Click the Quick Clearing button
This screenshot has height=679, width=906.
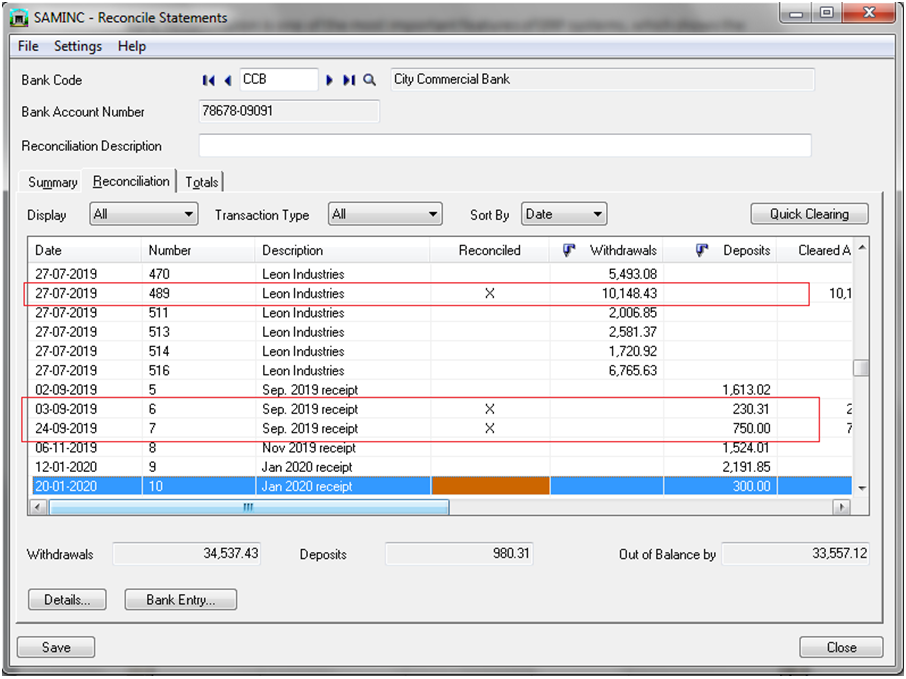(809, 214)
